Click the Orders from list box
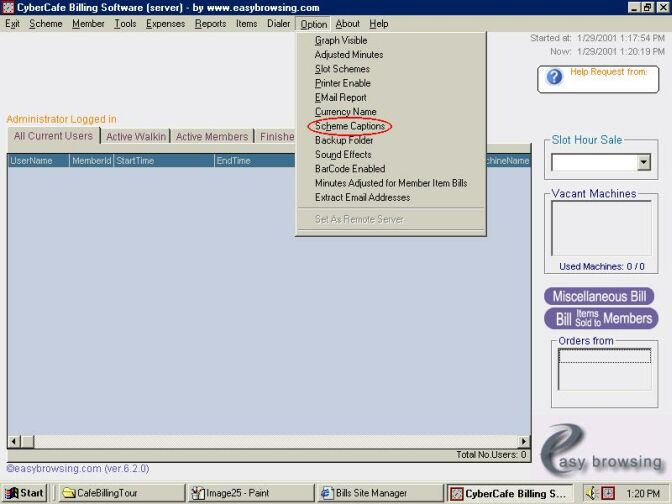Viewport: 672px width, 504px height. coord(604,369)
